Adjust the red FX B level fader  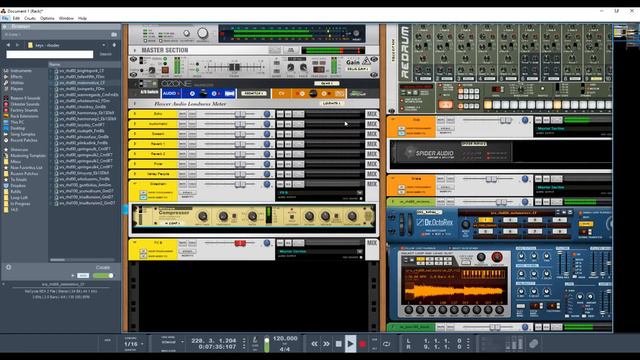(x=240, y=243)
